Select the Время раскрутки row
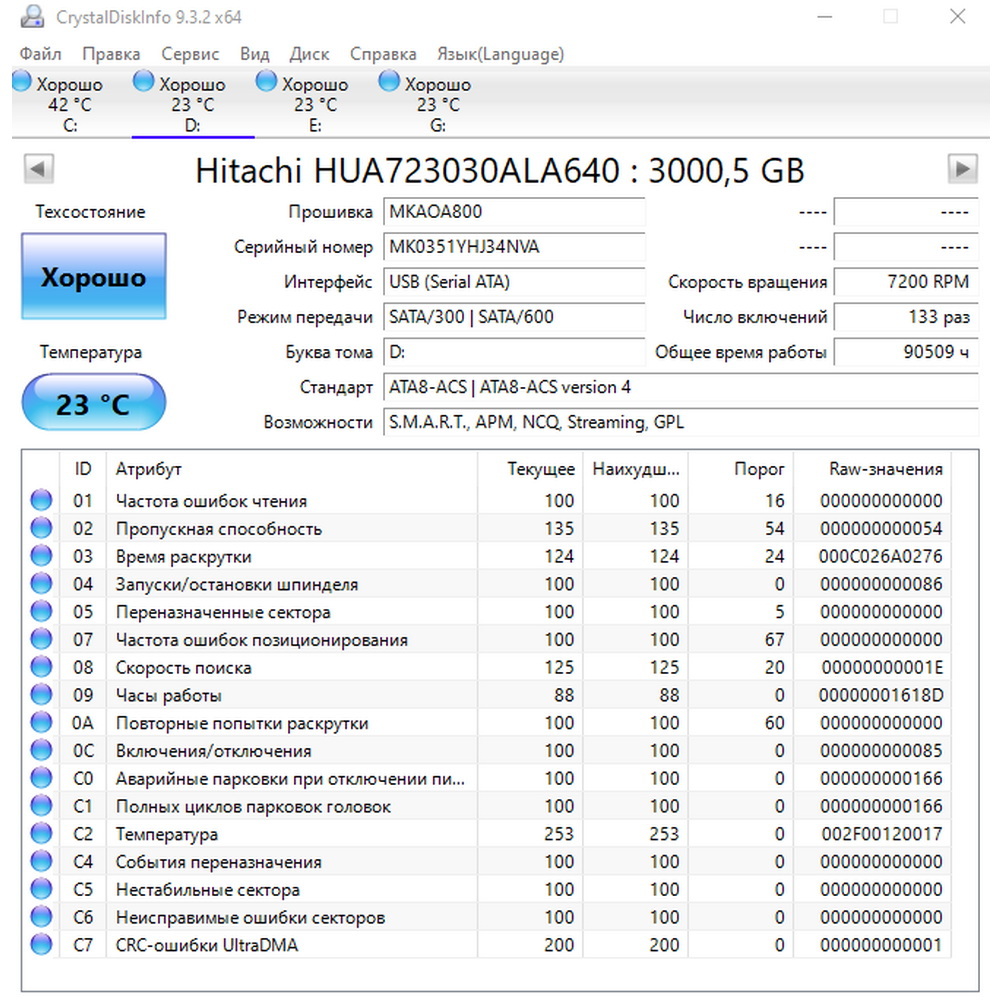 pos(489,556)
